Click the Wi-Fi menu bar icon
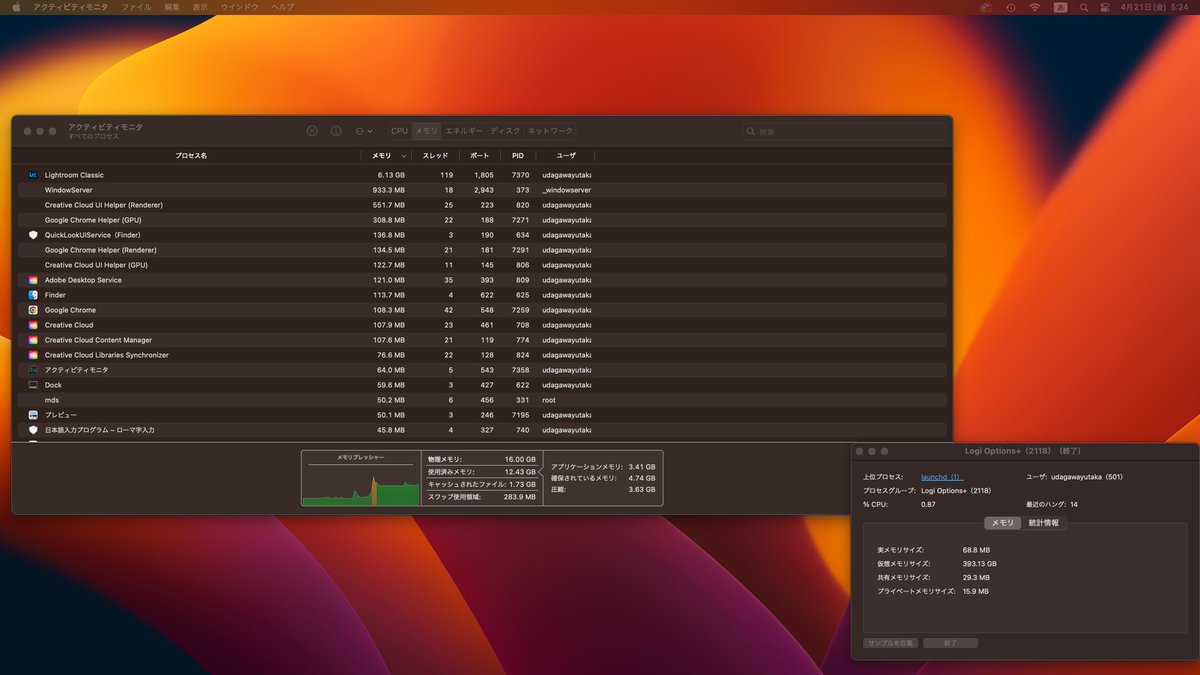This screenshot has width=1200, height=675. tap(1035, 7)
